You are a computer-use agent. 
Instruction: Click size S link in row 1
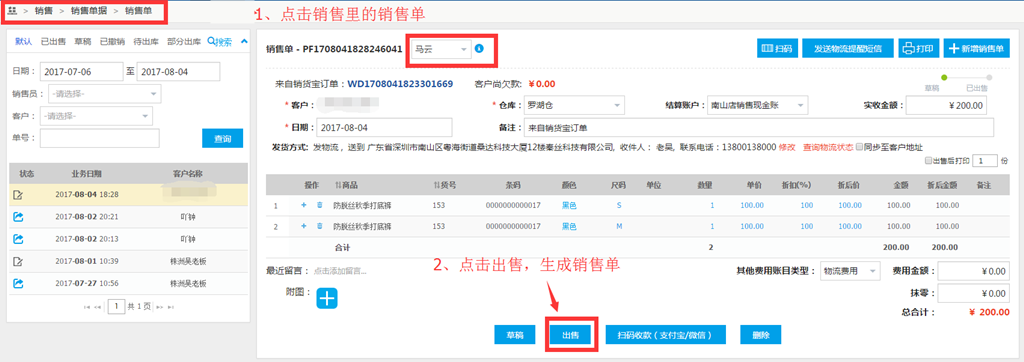point(619,206)
